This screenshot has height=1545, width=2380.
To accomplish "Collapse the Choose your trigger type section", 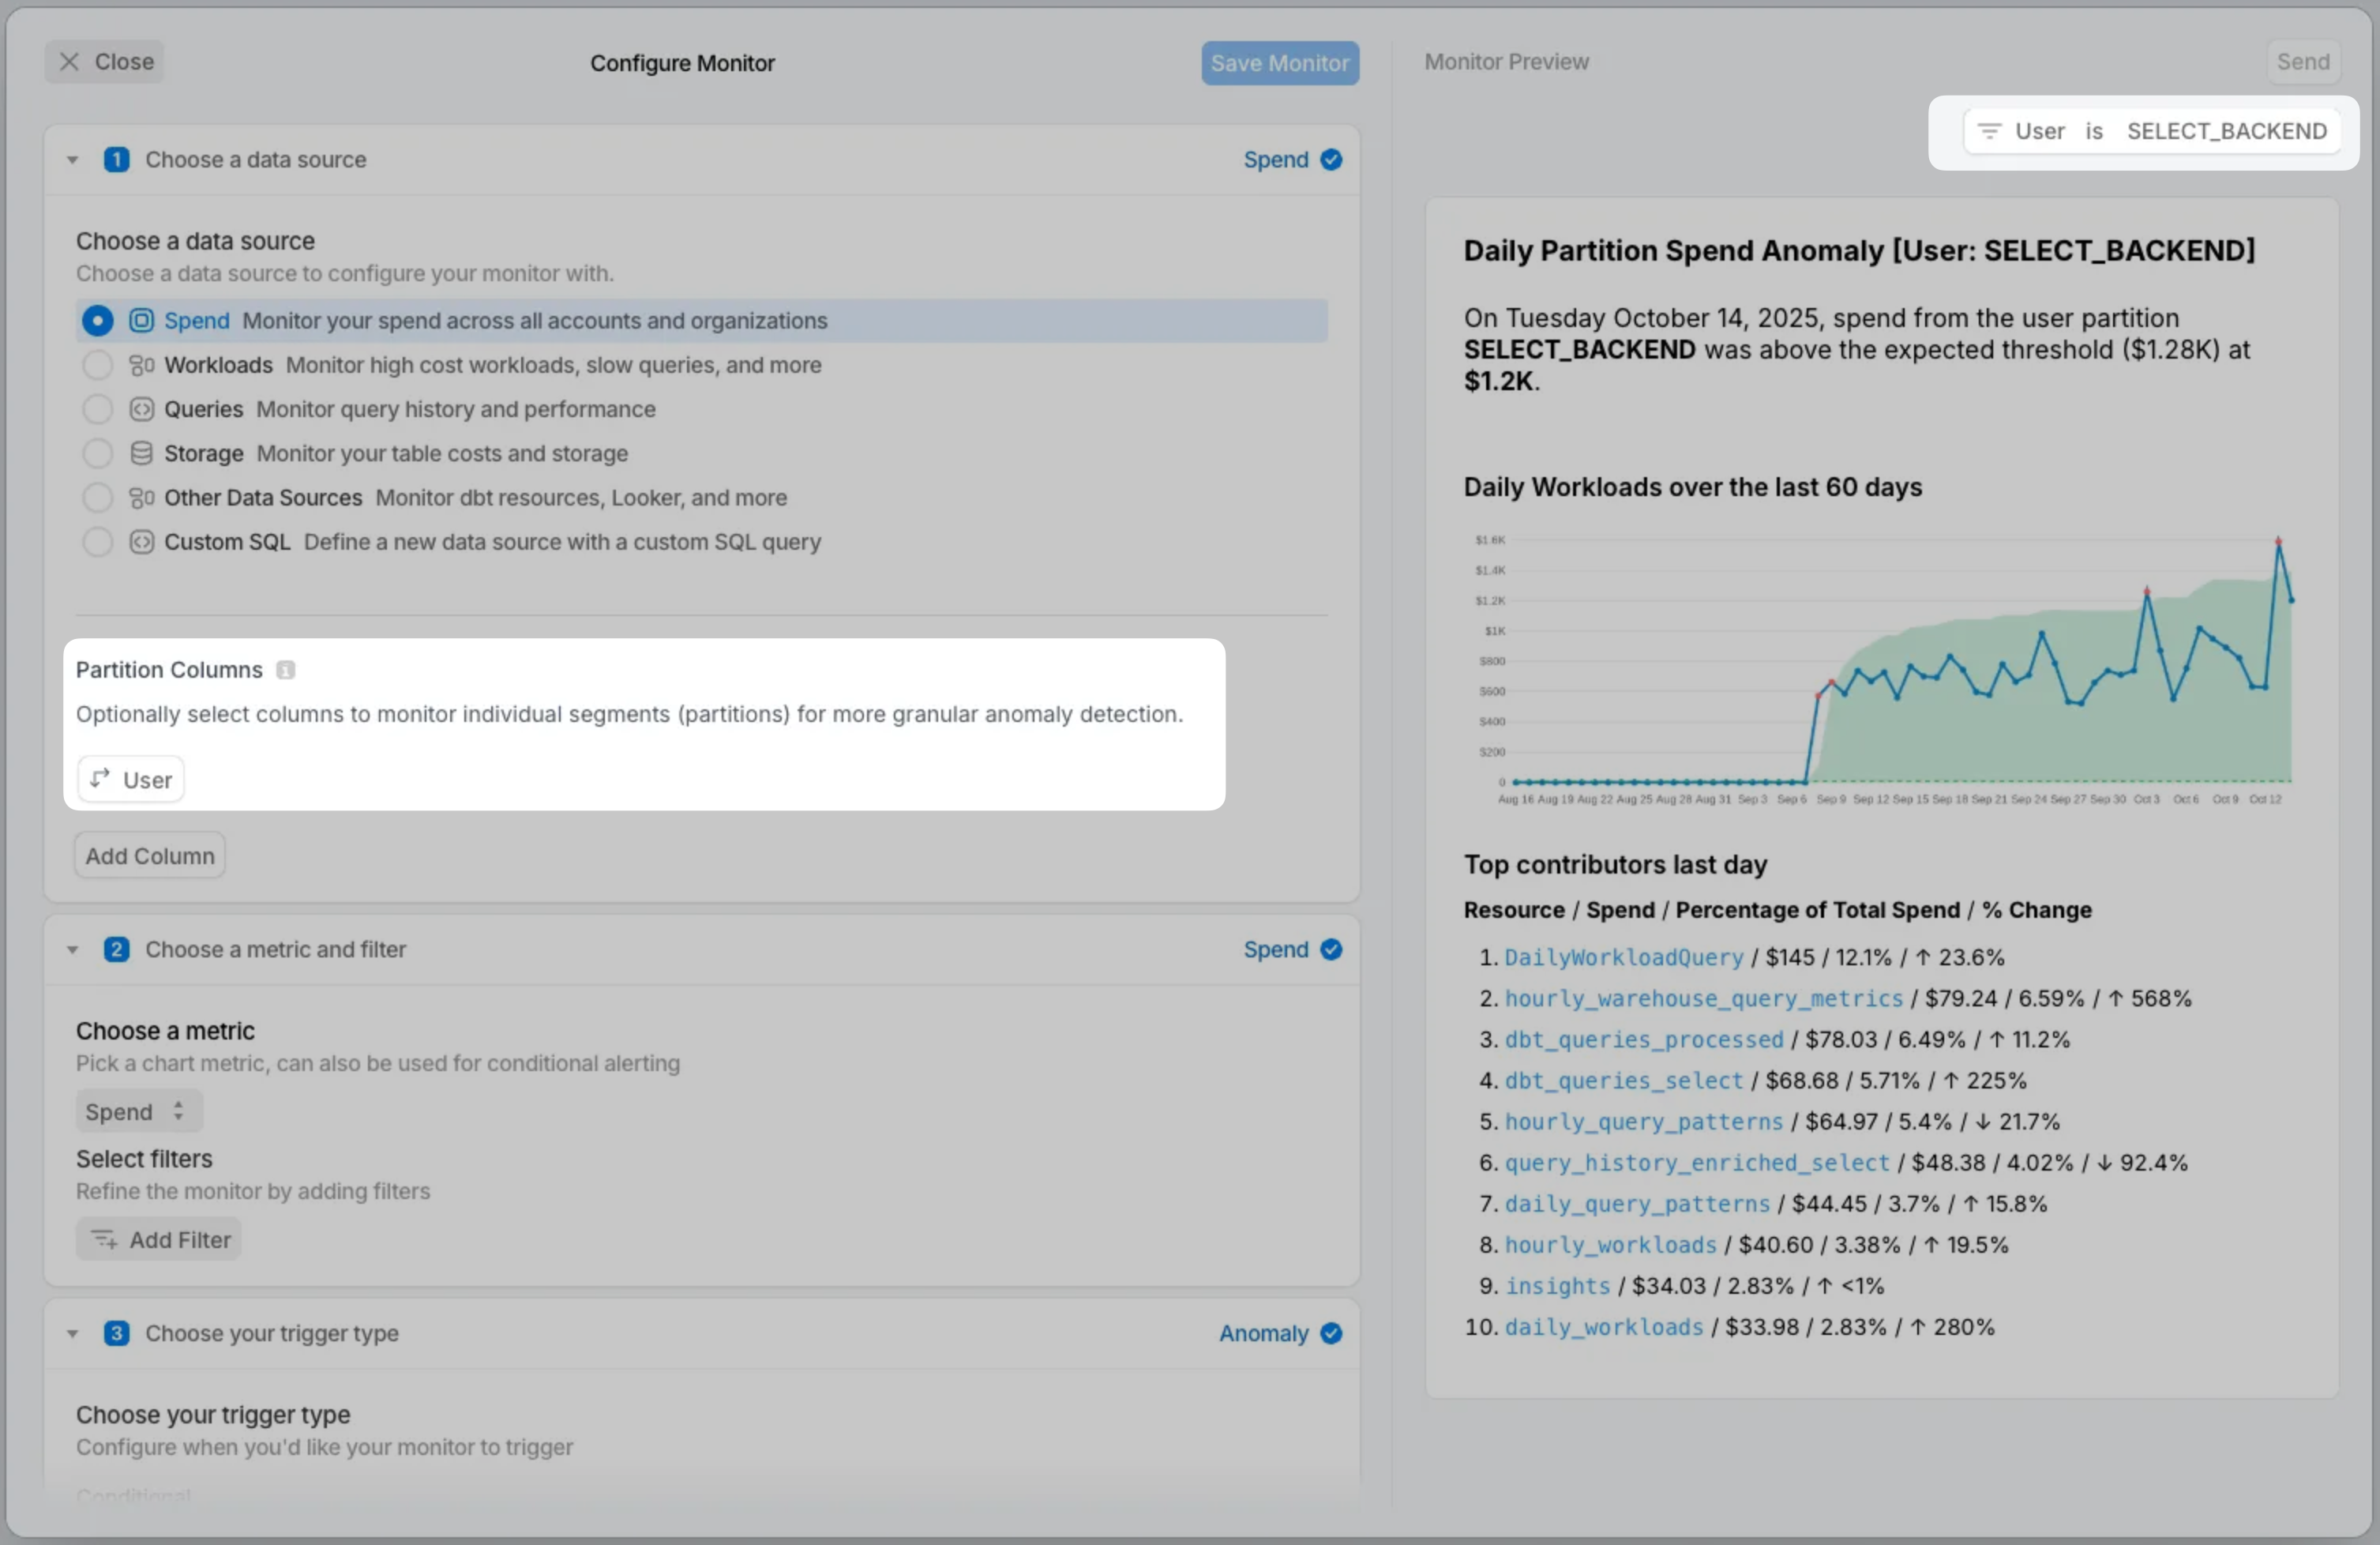I will point(72,1334).
